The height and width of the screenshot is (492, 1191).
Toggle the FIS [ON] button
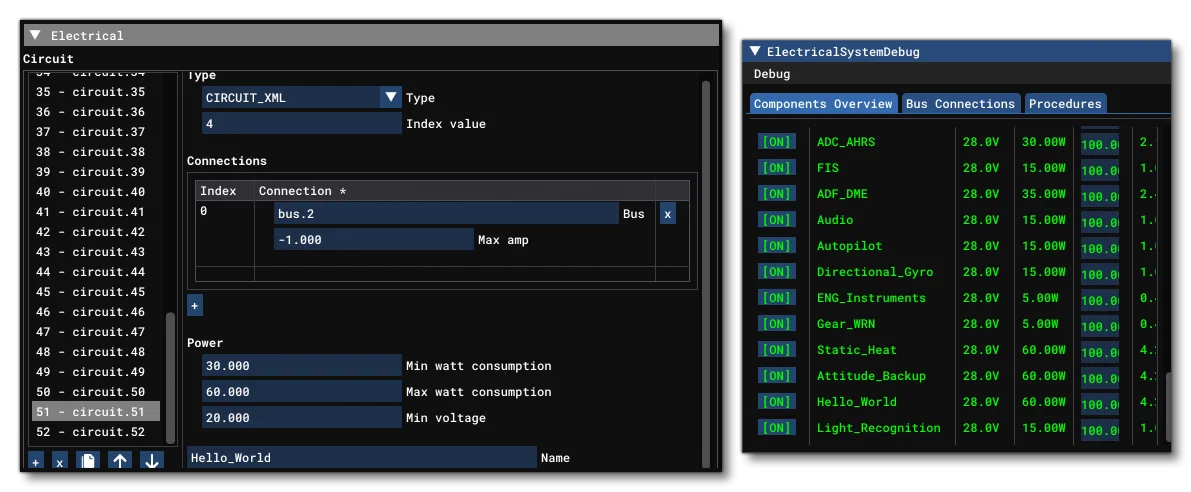point(776,168)
